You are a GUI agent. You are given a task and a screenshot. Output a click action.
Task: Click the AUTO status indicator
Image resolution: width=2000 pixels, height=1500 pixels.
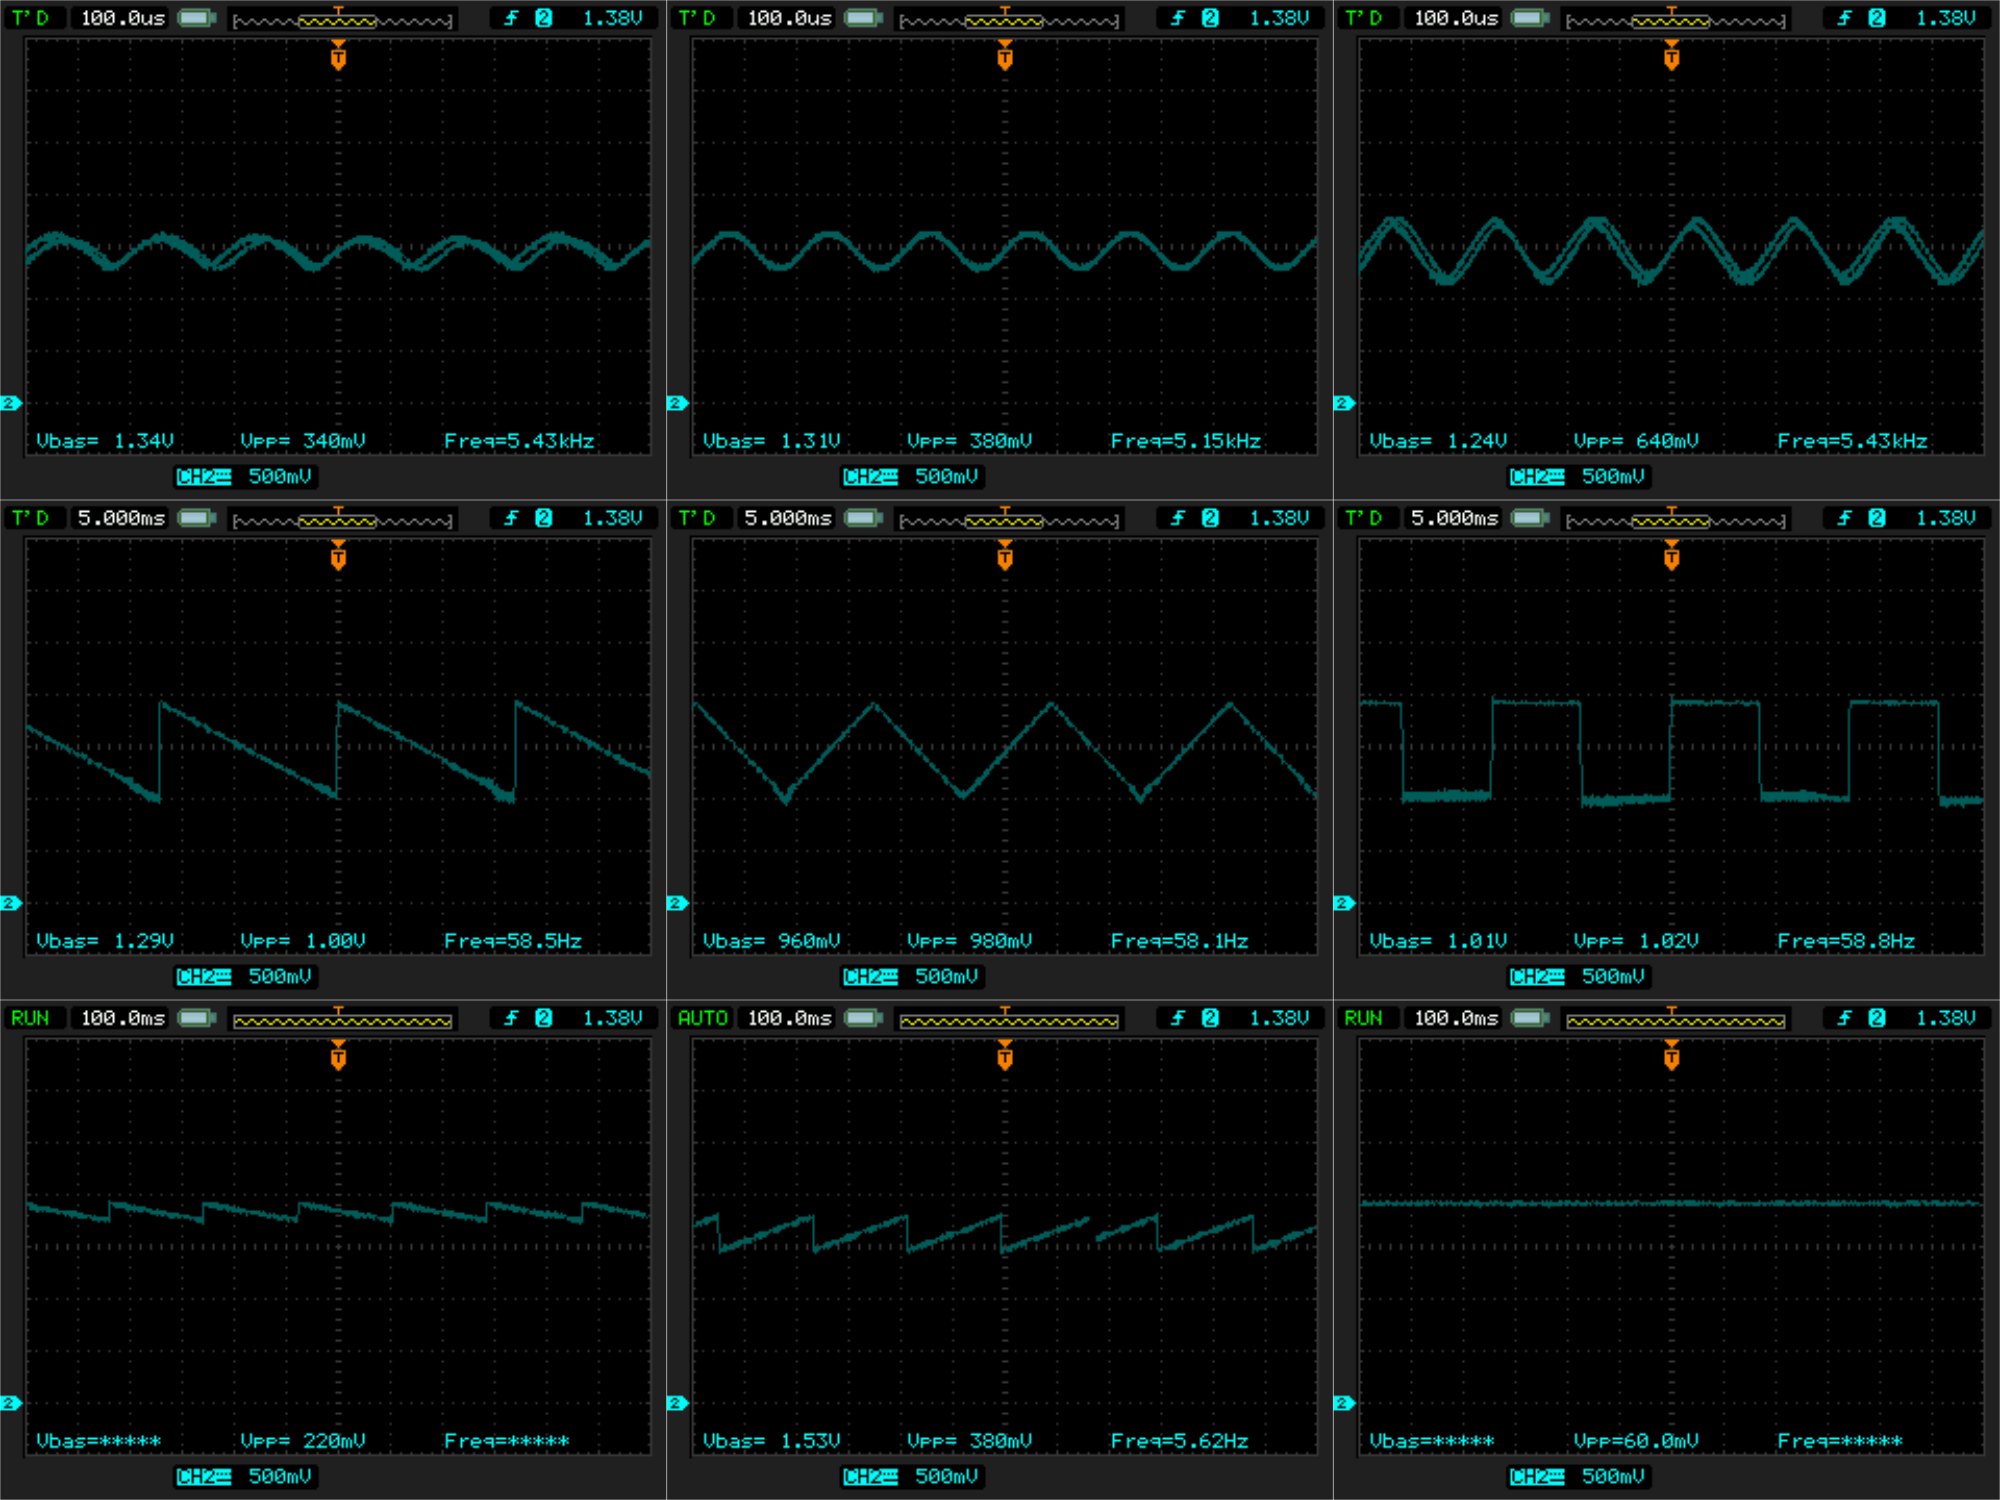tap(702, 1018)
